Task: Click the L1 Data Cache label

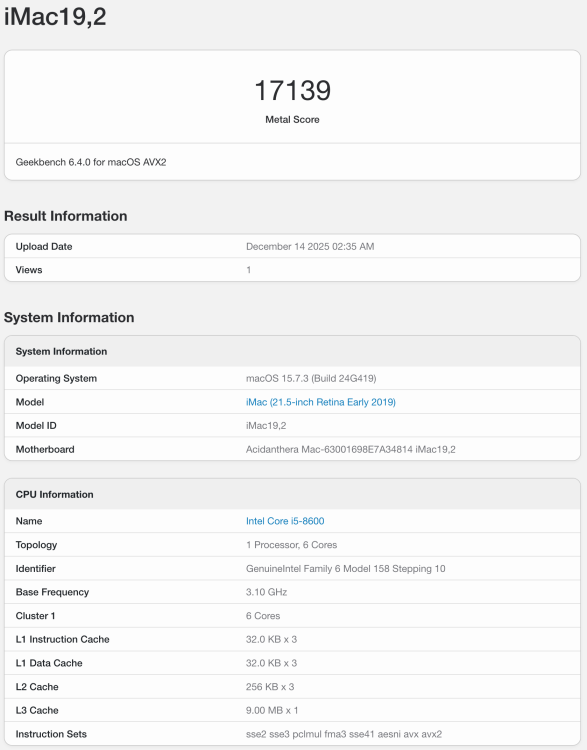Action: pos(49,663)
